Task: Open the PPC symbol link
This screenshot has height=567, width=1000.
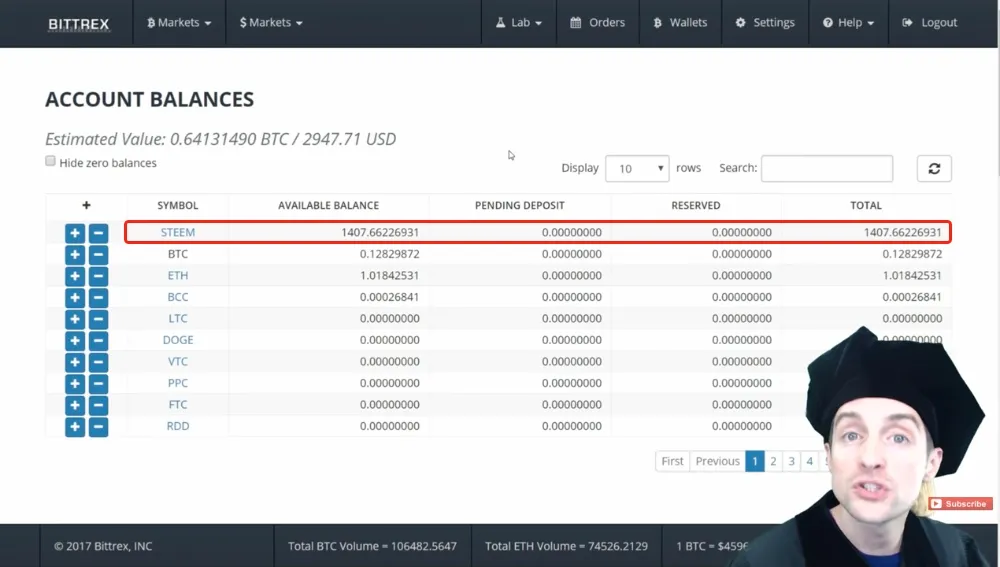Action: 178,383
